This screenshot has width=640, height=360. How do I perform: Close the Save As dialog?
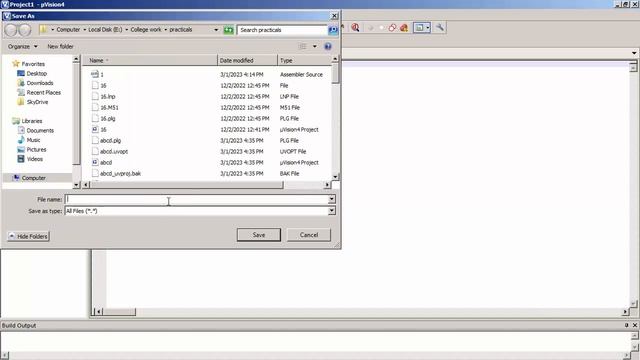click(x=334, y=16)
